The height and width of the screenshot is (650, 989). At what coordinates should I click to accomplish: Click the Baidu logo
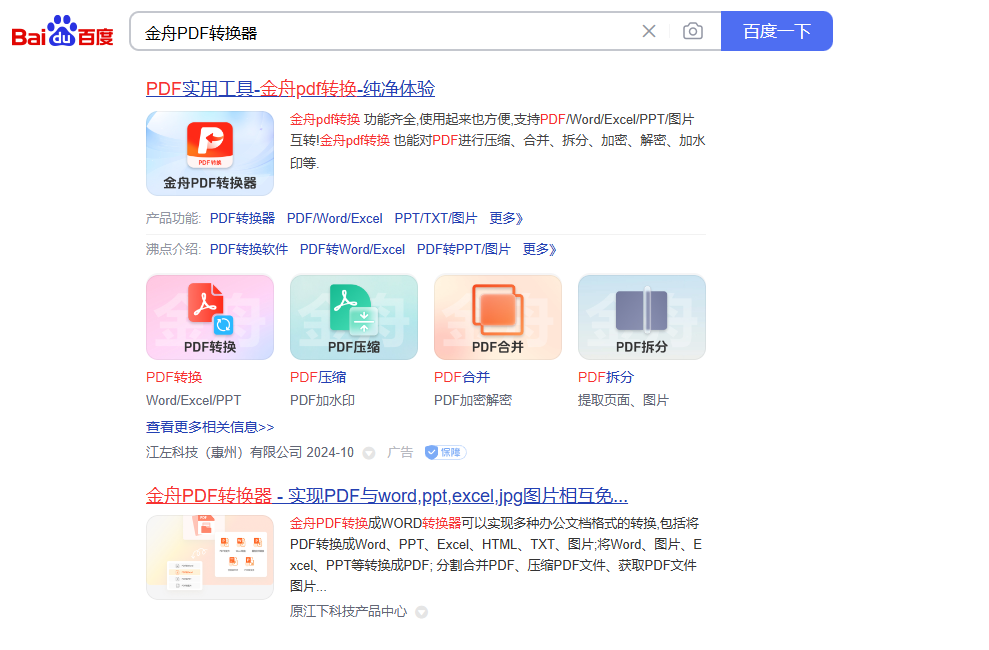(x=62, y=32)
